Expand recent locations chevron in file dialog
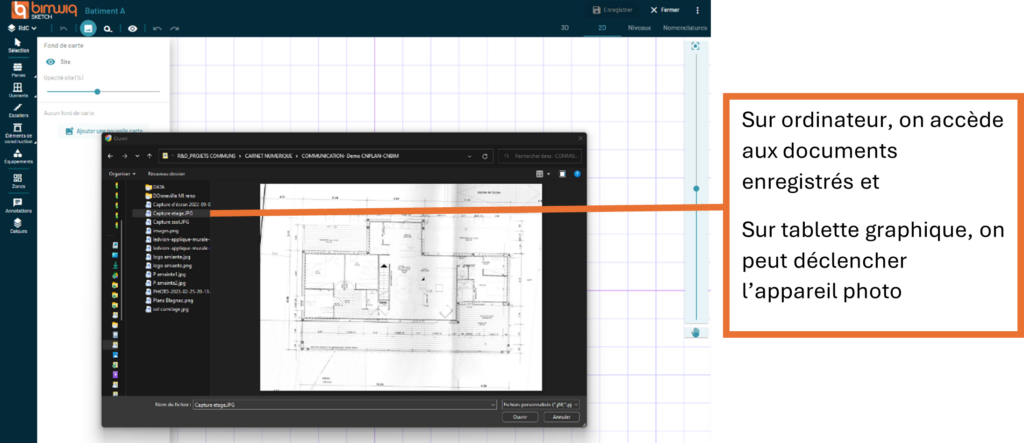This screenshot has width=1024, height=443. (136, 156)
